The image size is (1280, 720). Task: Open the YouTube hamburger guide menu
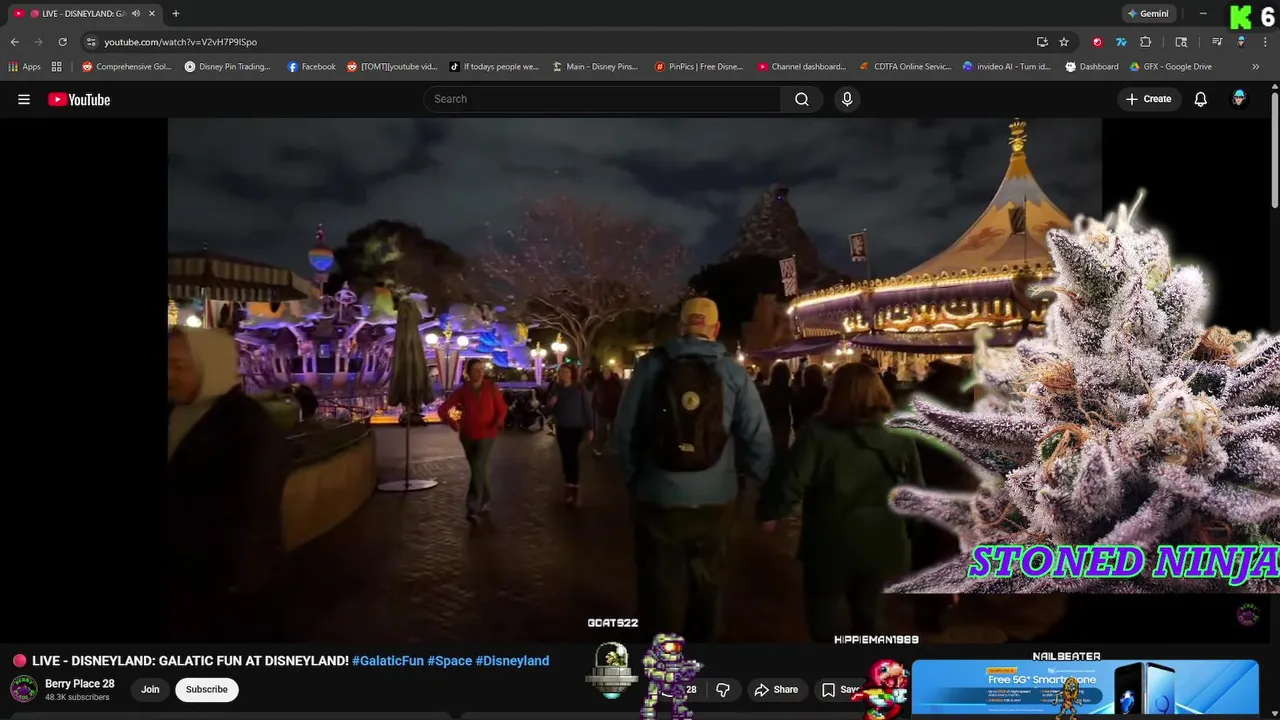click(24, 99)
